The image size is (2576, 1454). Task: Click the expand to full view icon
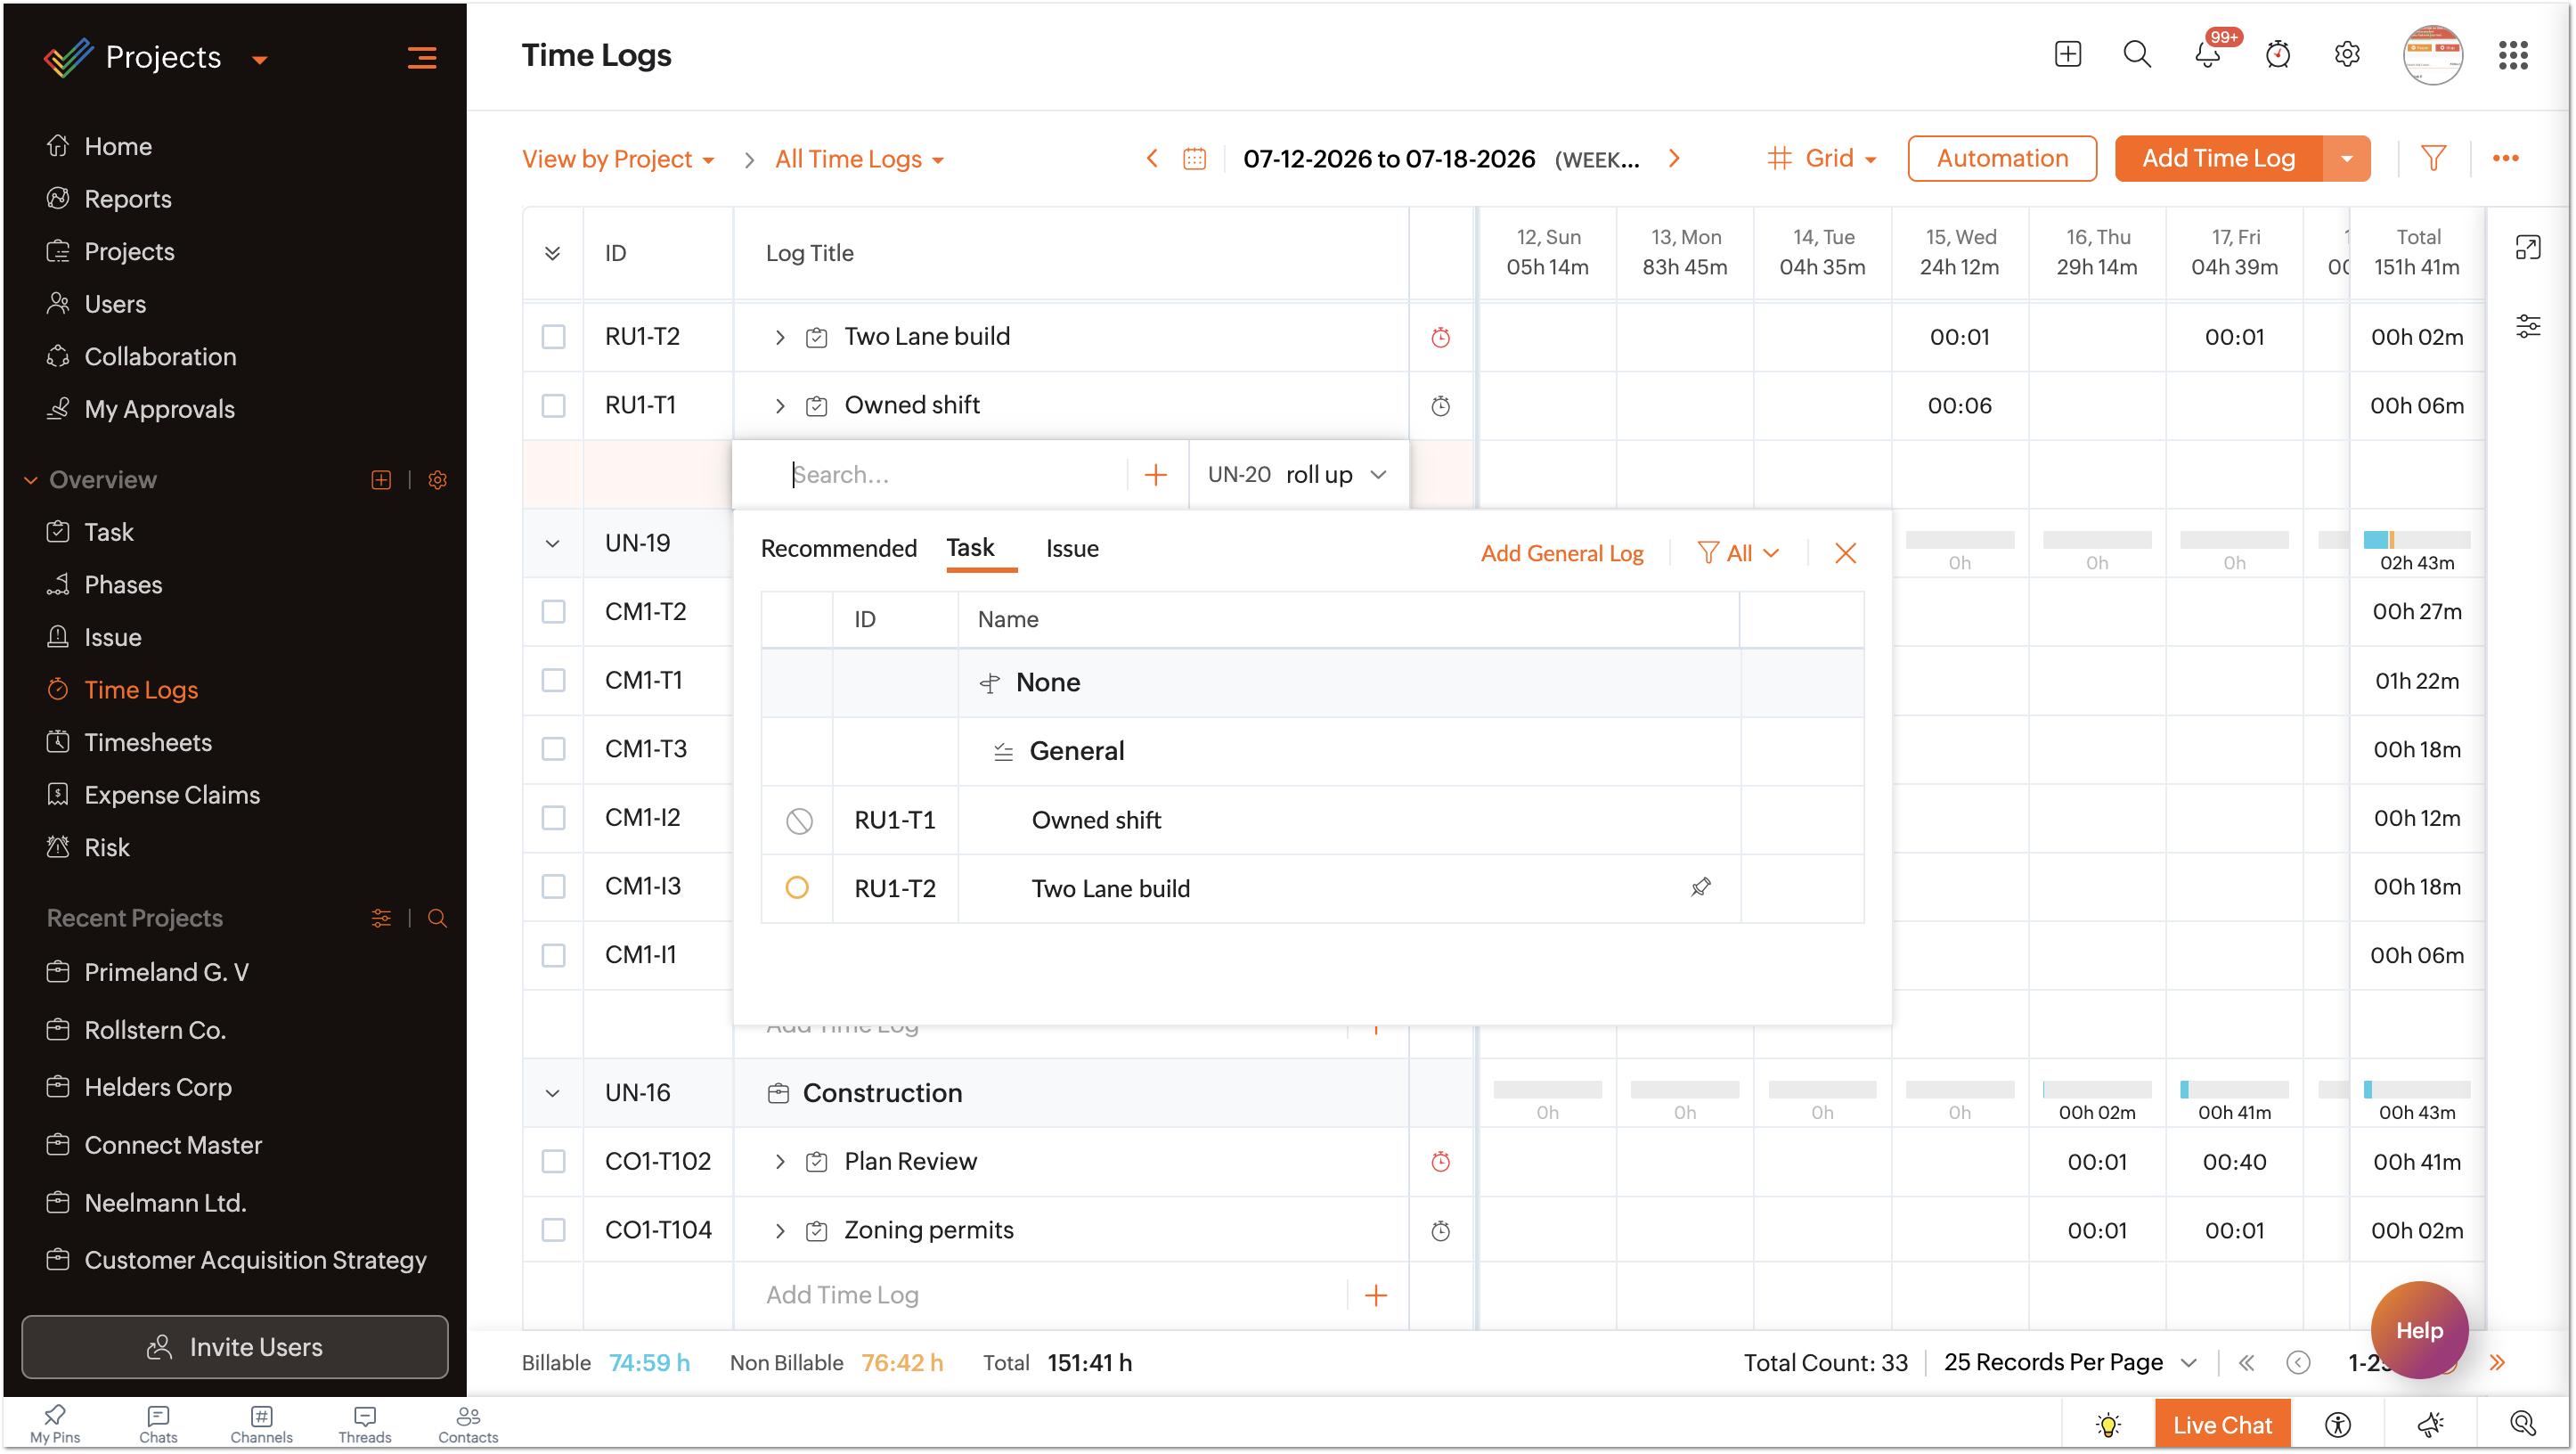[x=2528, y=248]
